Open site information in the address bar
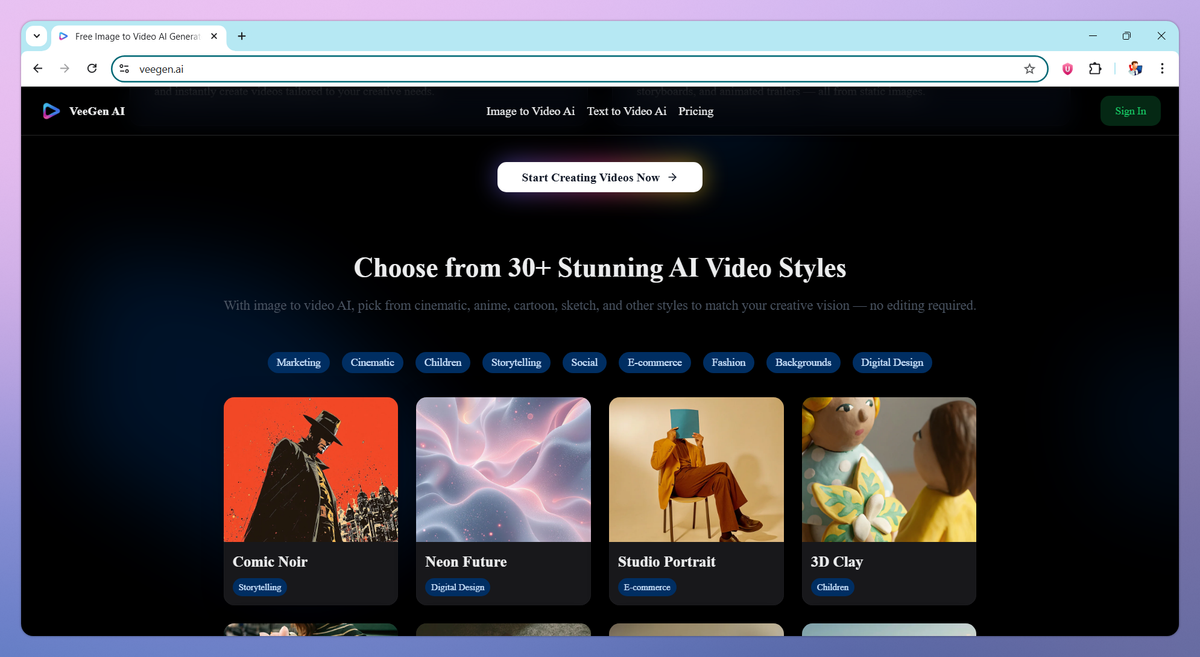1200x657 pixels. point(123,69)
